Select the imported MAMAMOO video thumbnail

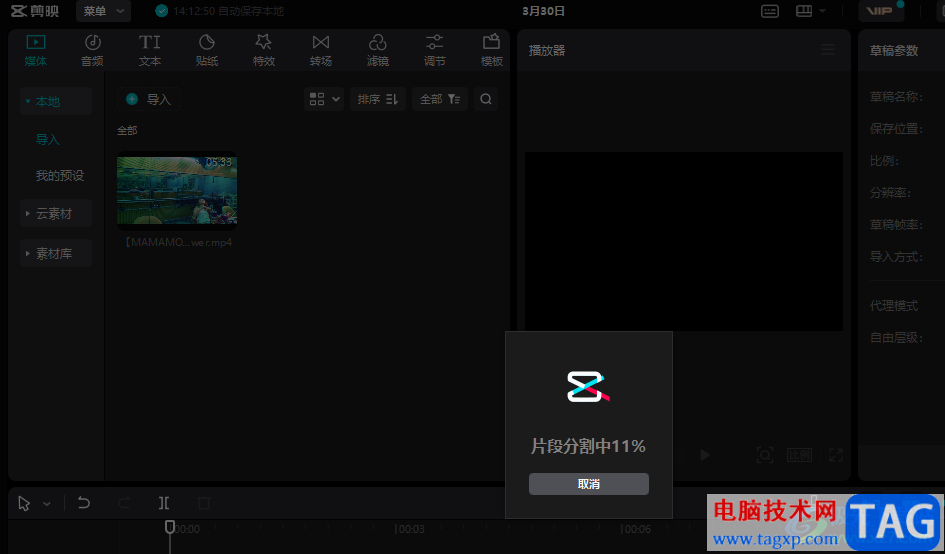click(x=177, y=190)
